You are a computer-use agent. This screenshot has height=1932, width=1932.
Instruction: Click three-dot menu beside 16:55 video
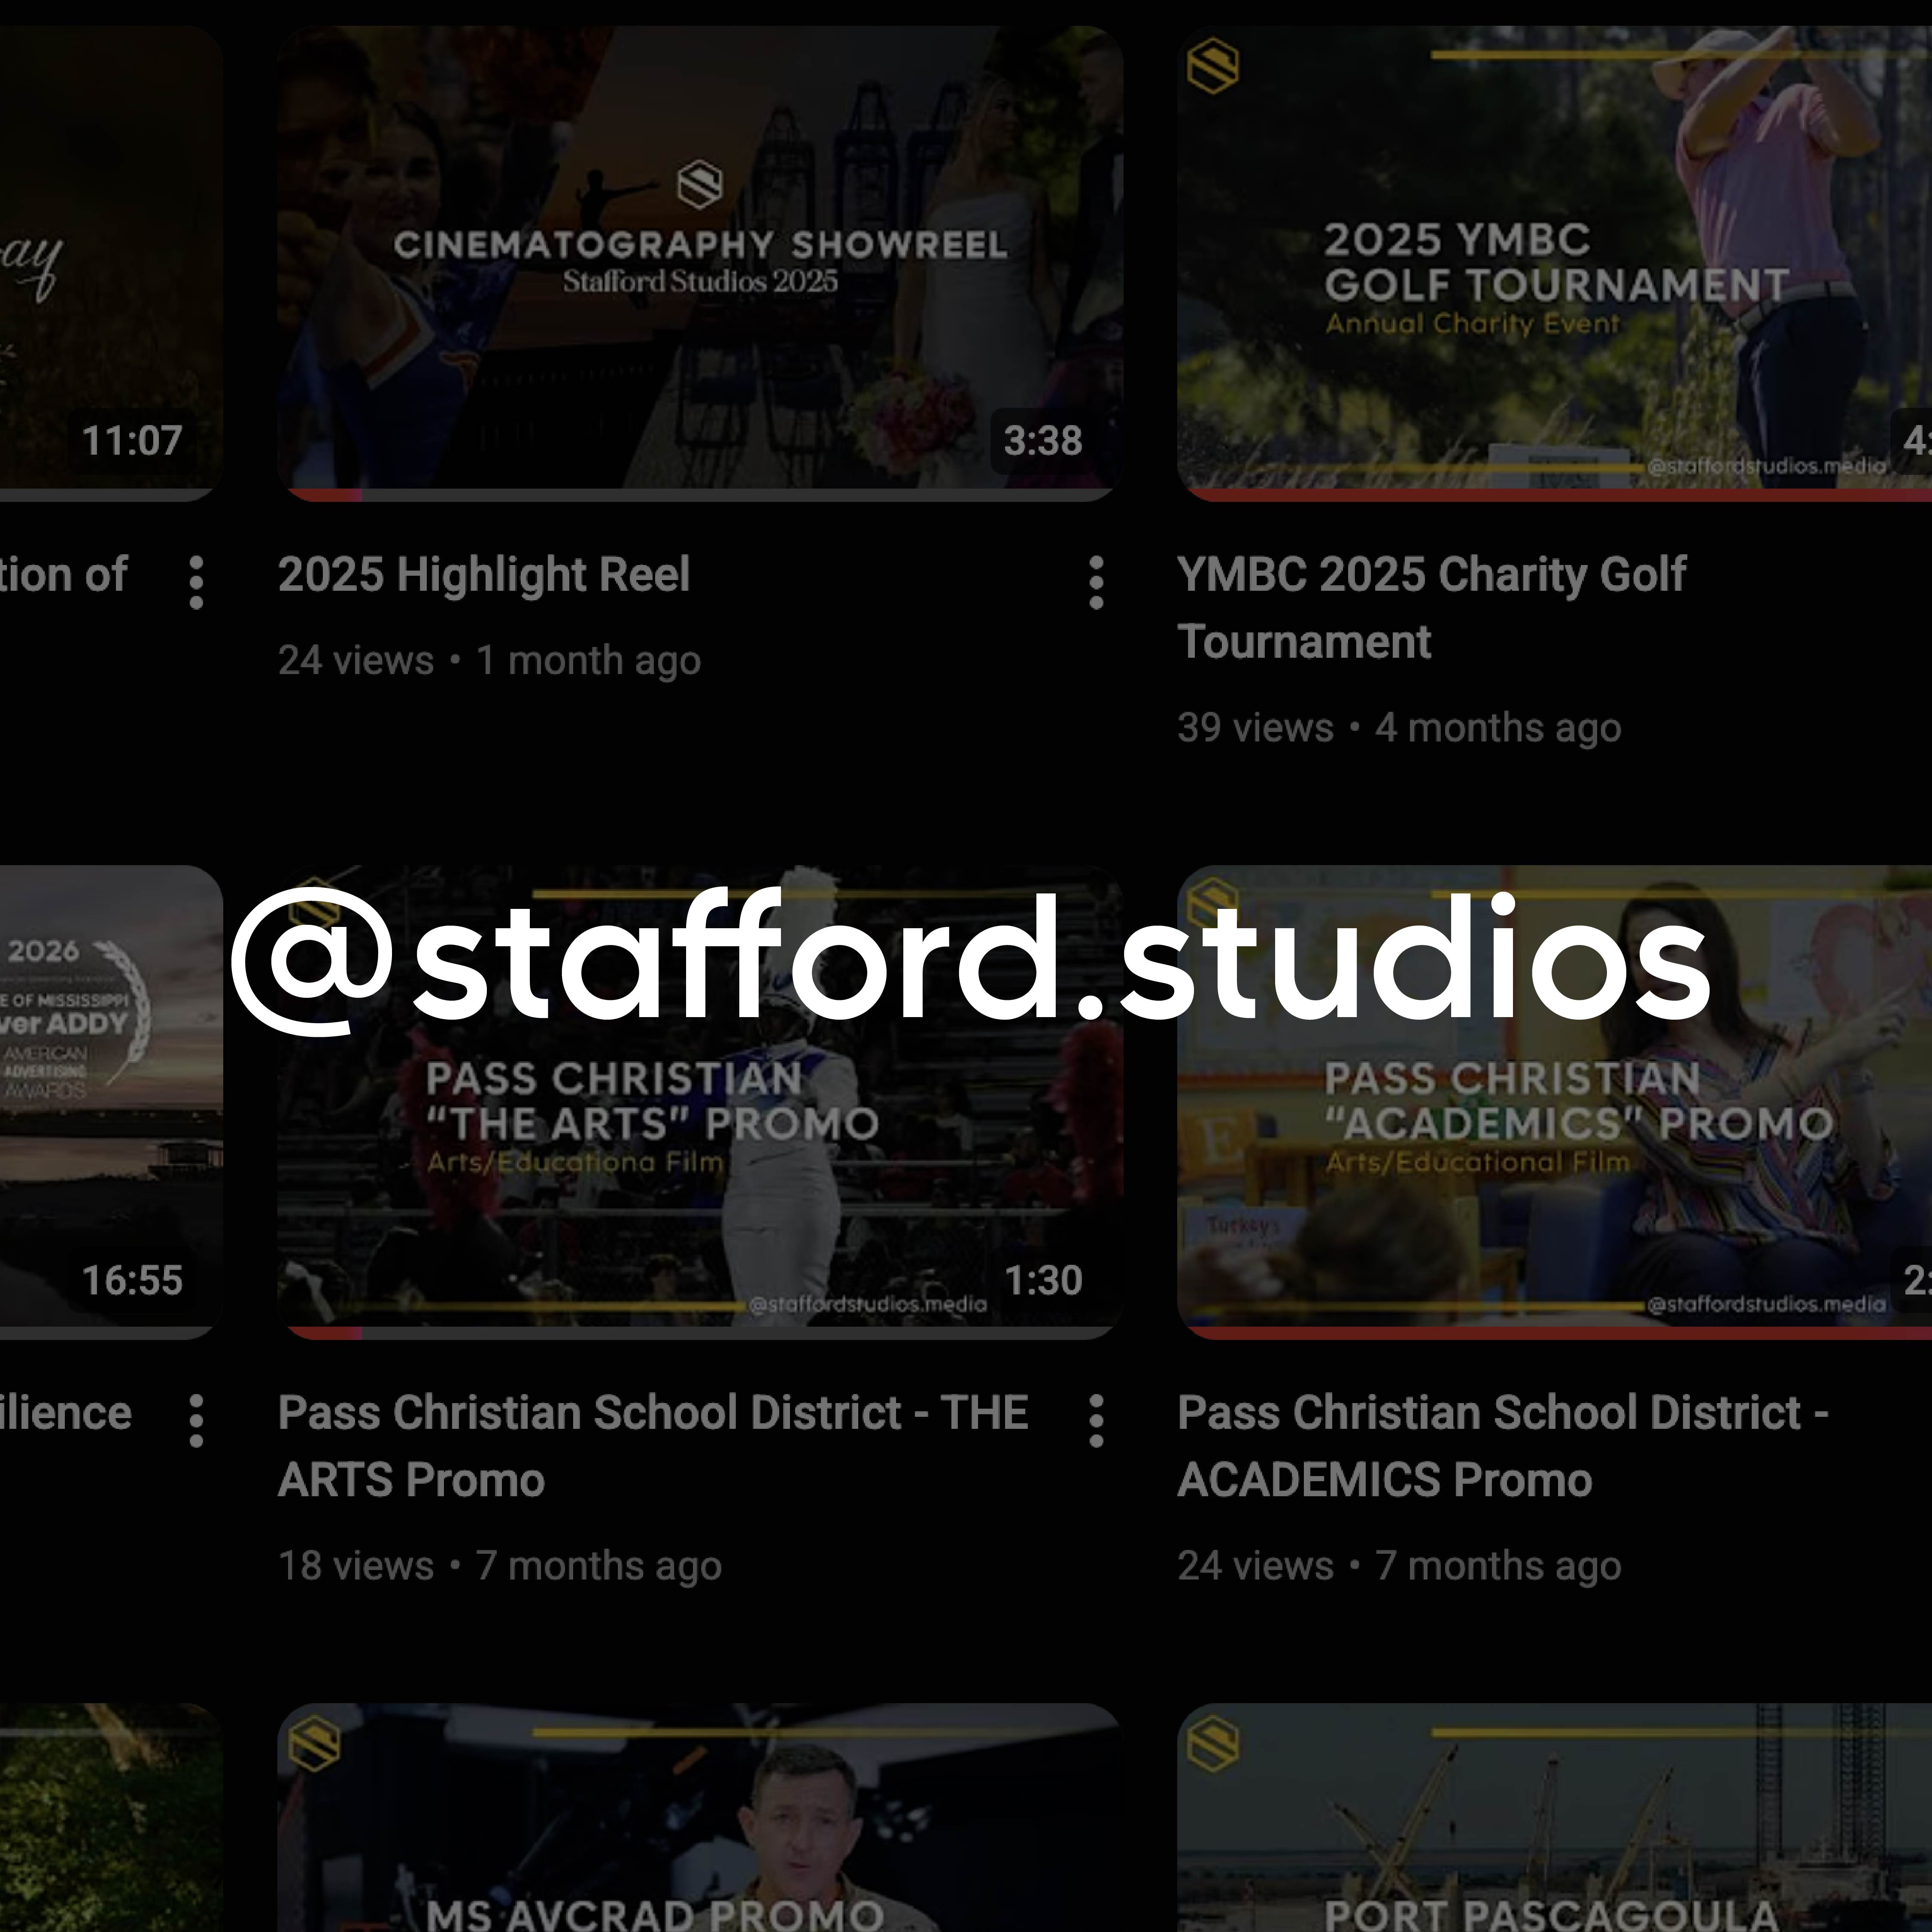[x=196, y=1420]
